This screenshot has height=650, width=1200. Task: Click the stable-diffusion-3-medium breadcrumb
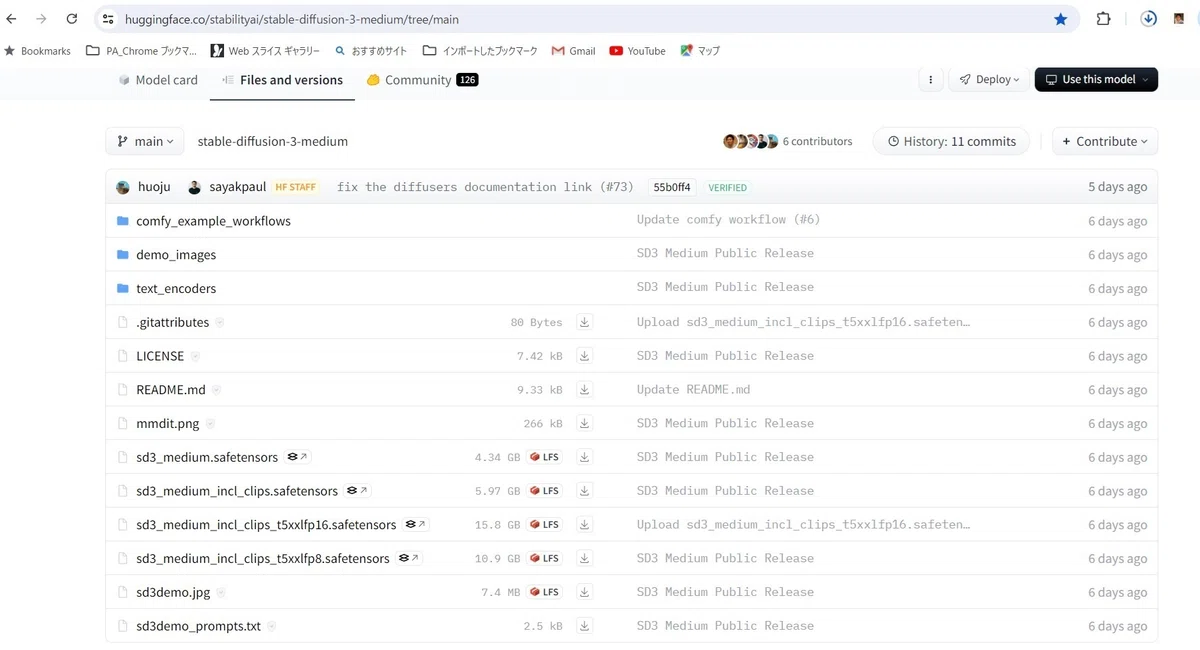[273, 141]
